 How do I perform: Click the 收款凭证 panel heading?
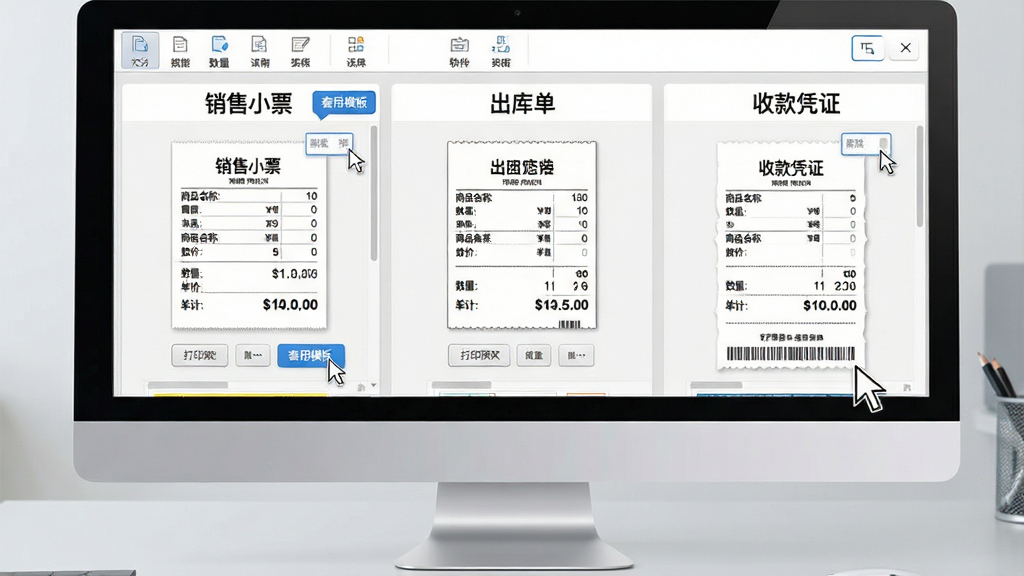(796, 103)
